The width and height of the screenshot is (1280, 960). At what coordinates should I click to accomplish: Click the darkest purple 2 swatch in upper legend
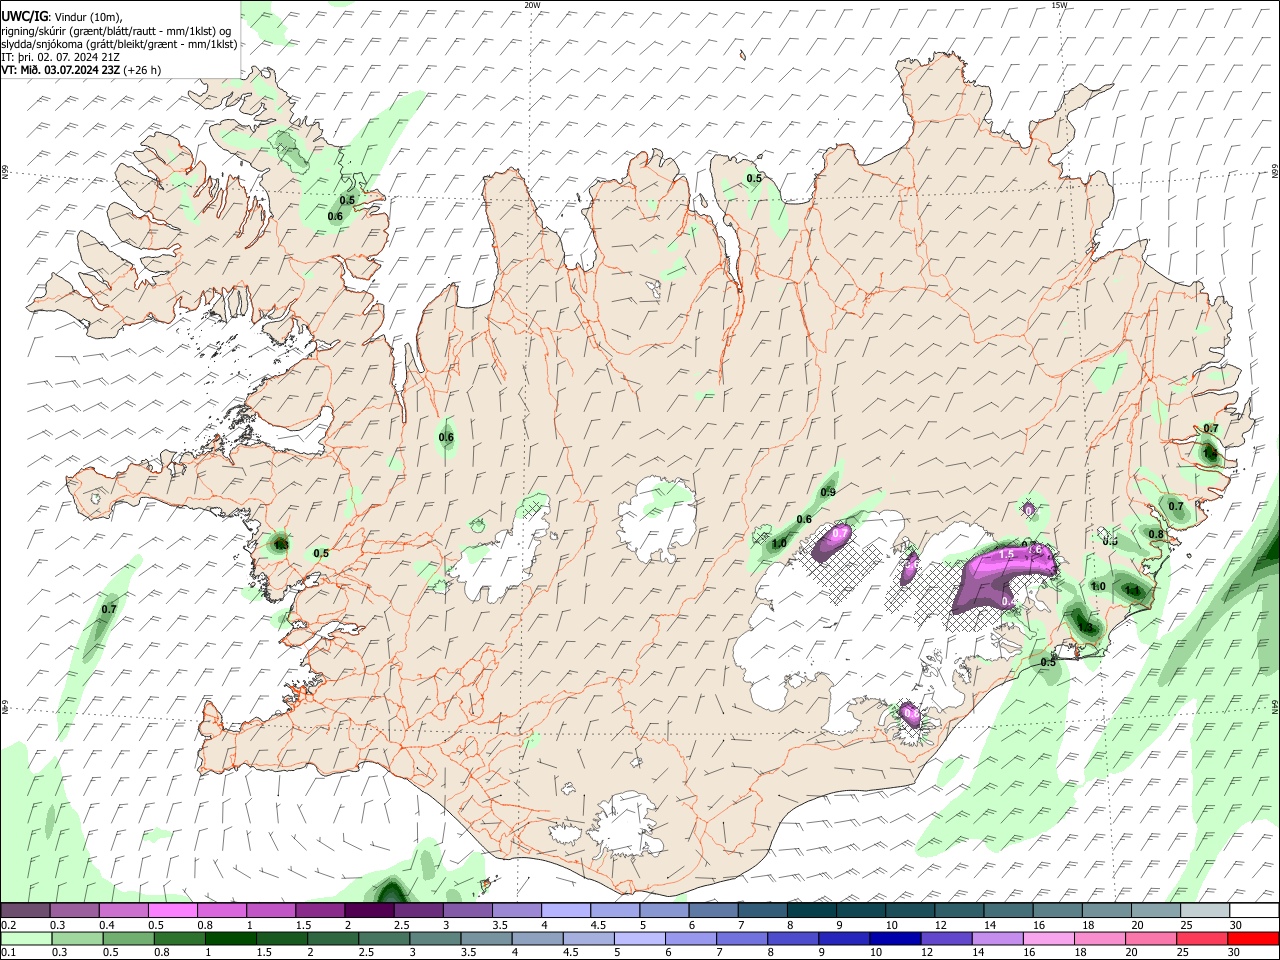(x=369, y=911)
